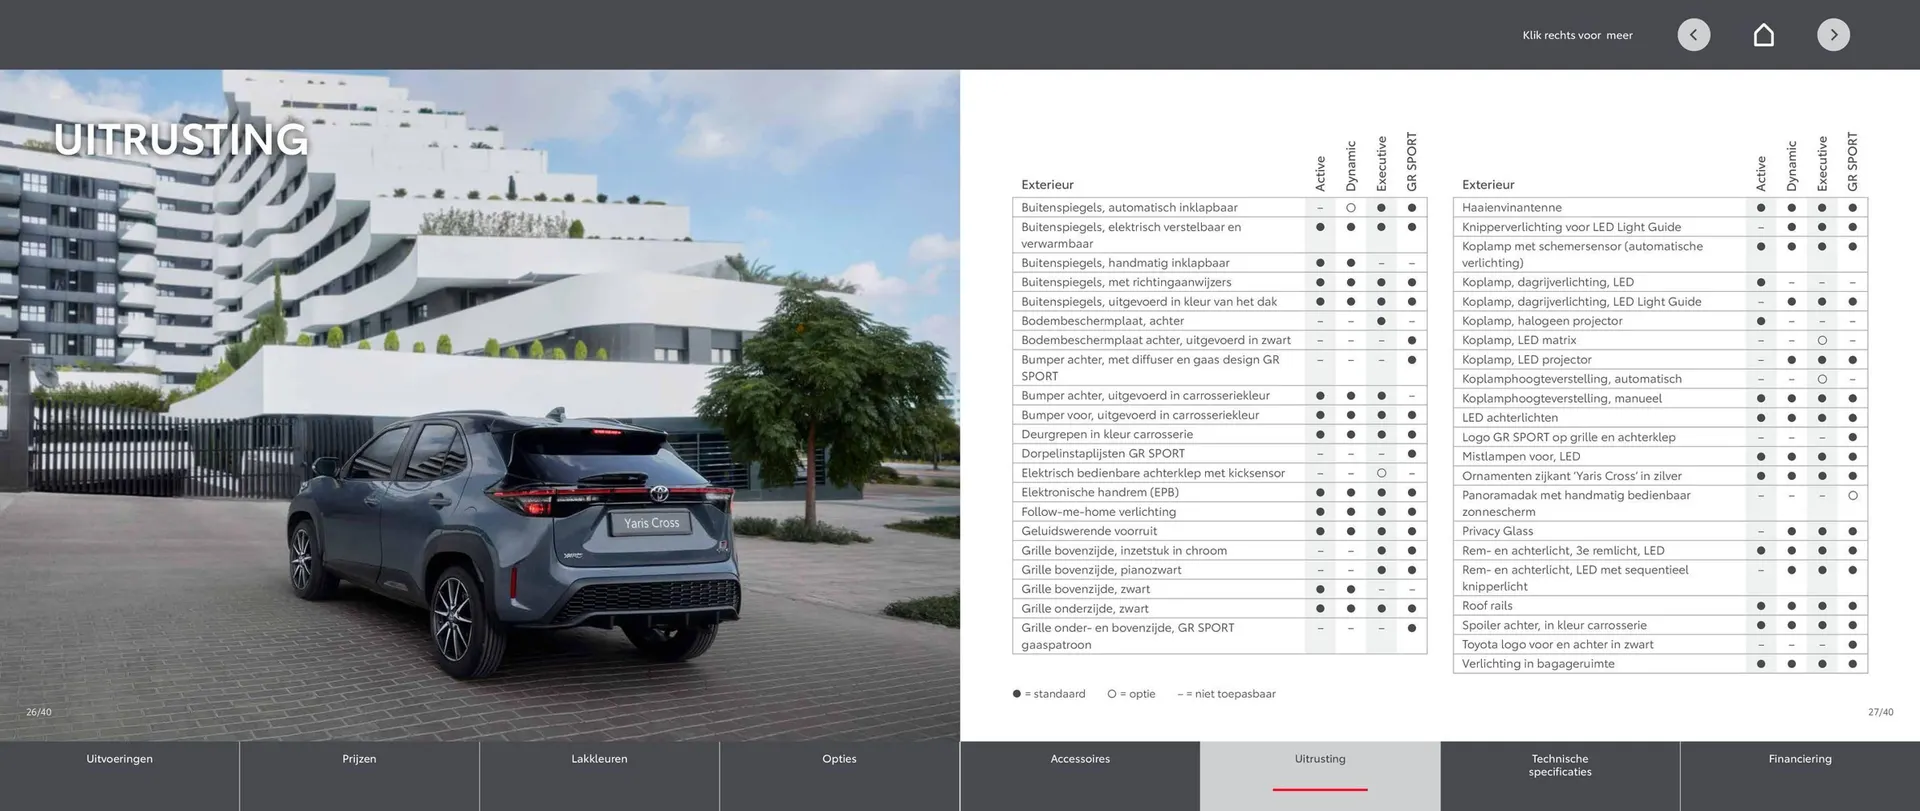Click 'Dorpelinstaplijsten GR SPORT' row label
1920x811 pixels.
1103,453
